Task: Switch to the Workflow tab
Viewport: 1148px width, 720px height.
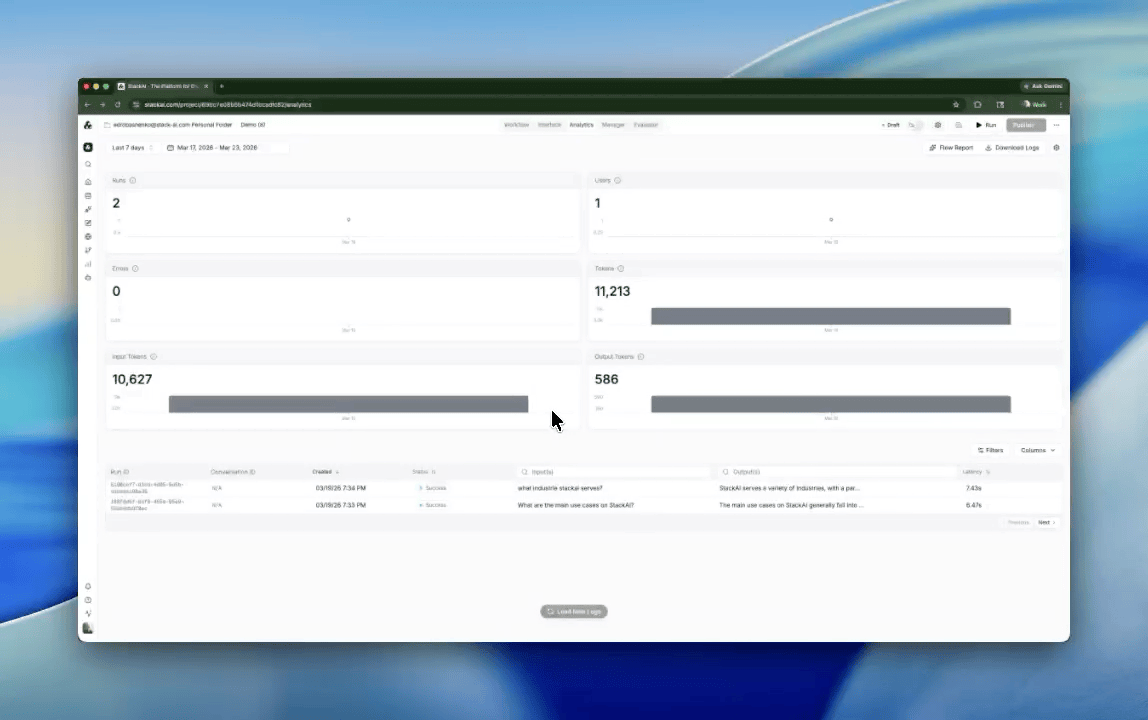Action: (x=516, y=125)
